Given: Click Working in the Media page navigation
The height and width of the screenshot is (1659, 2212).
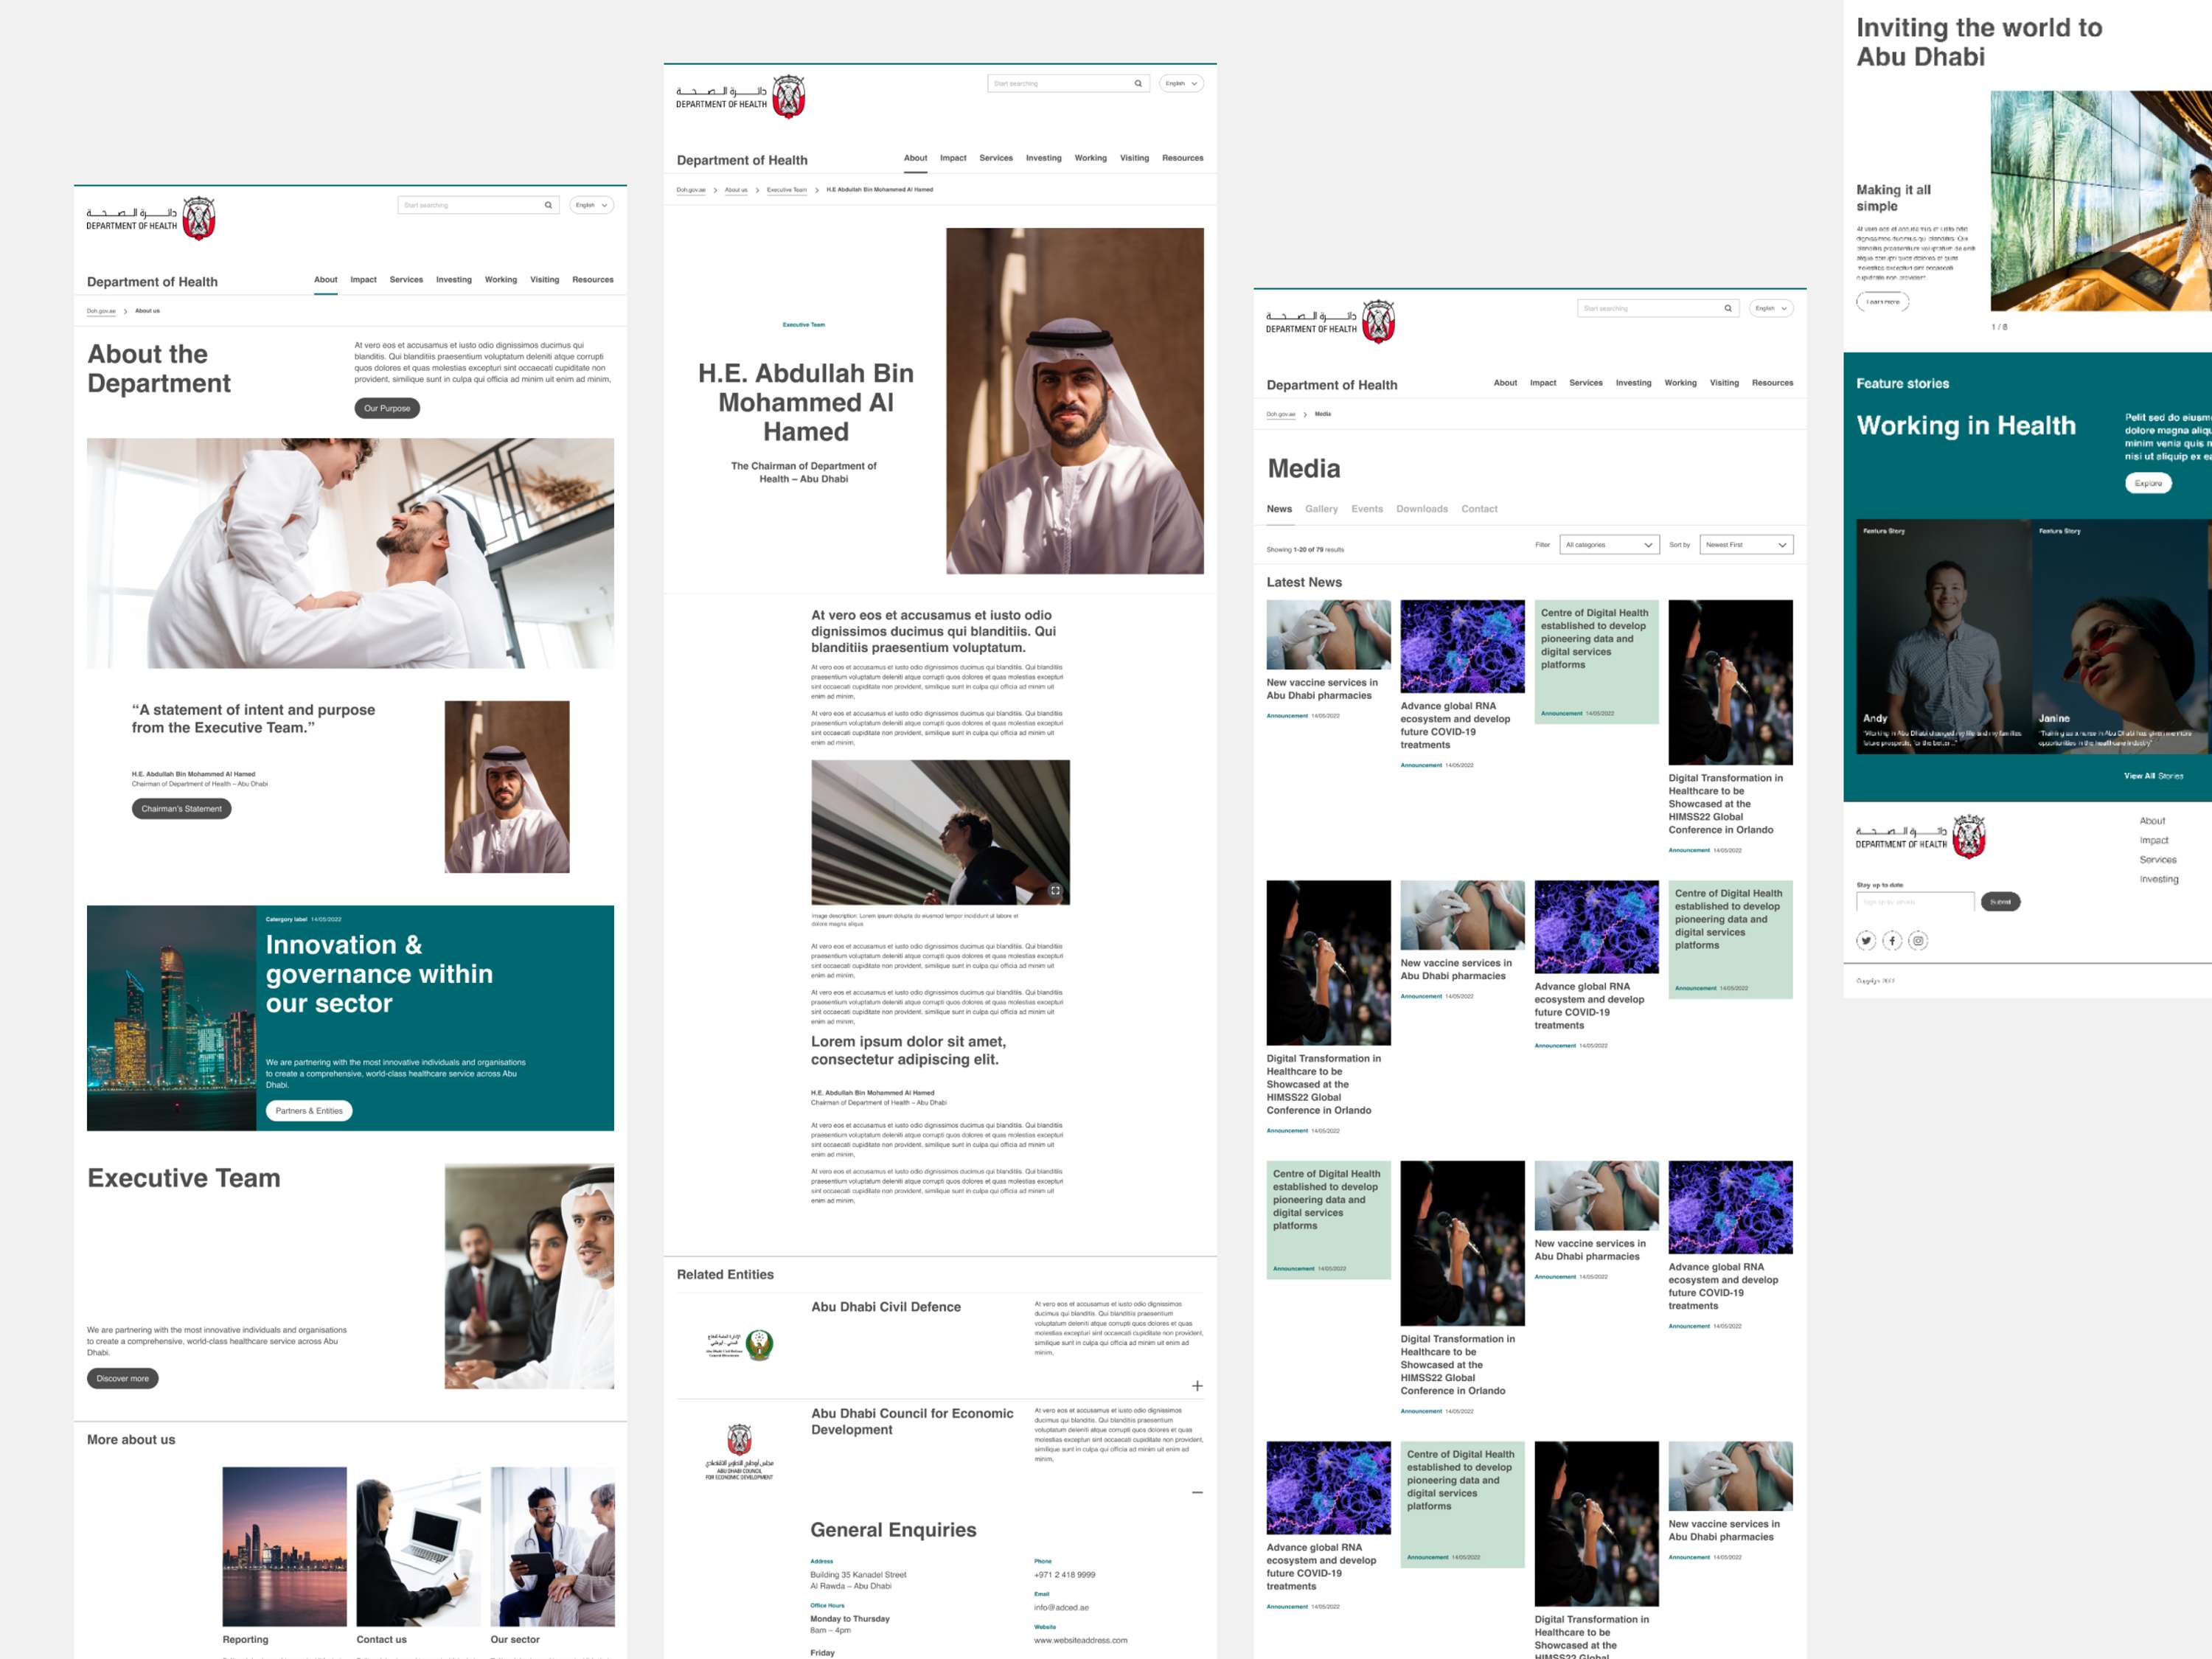Looking at the screenshot, I should [1681, 383].
